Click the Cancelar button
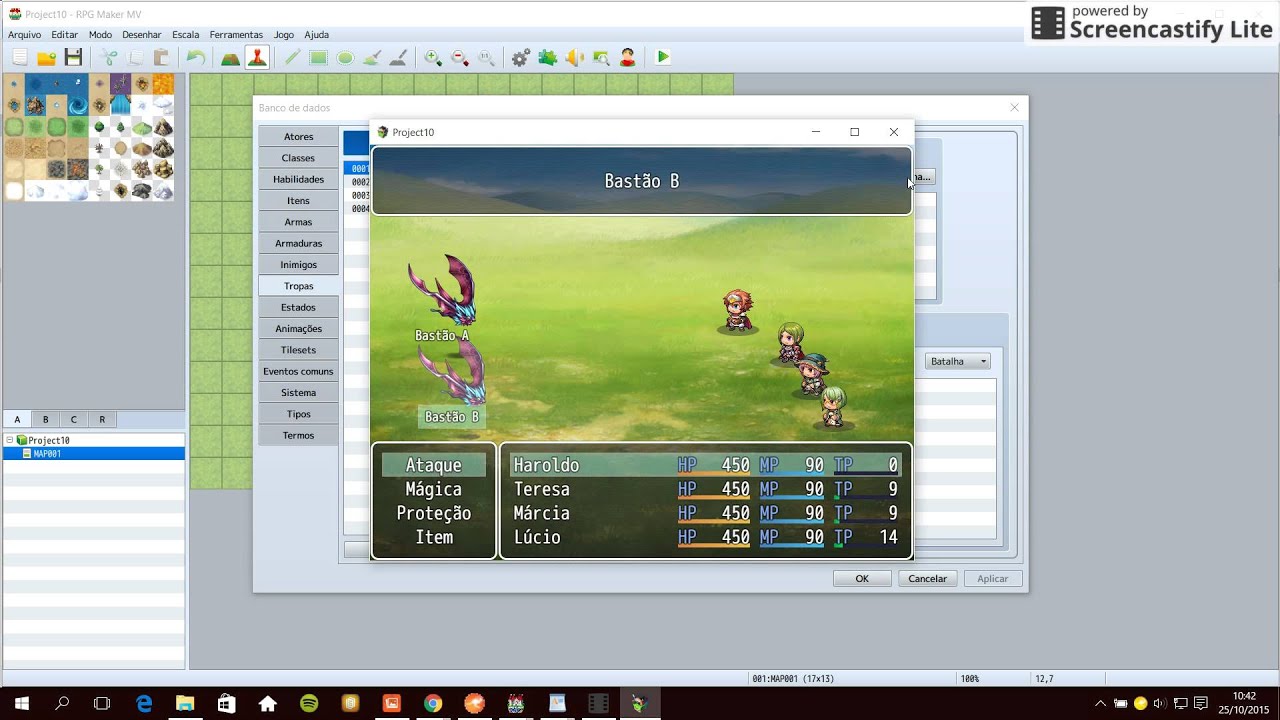Screen dimensions: 1280x720 click(927, 579)
